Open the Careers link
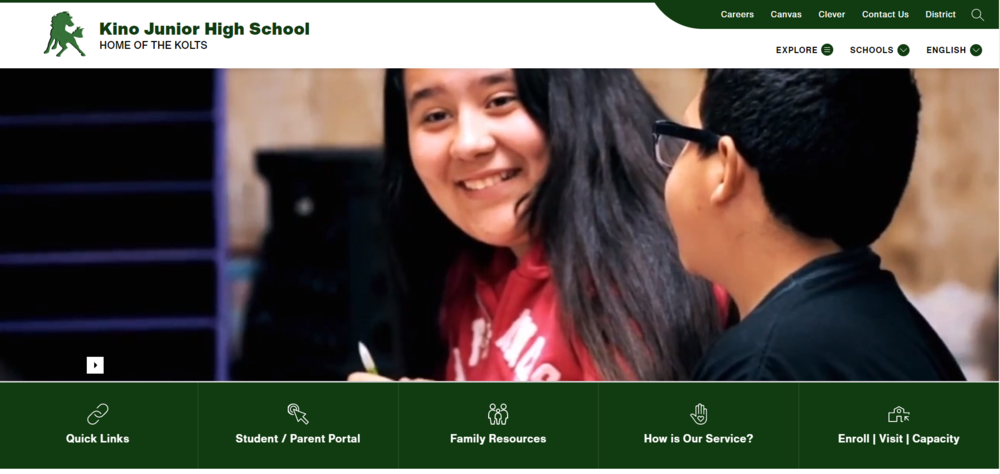The image size is (1000, 474). tap(737, 14)
